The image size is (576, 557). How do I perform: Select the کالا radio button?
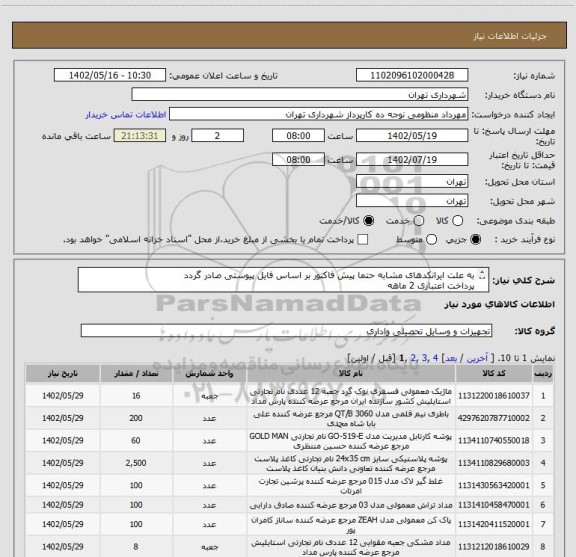457,221
